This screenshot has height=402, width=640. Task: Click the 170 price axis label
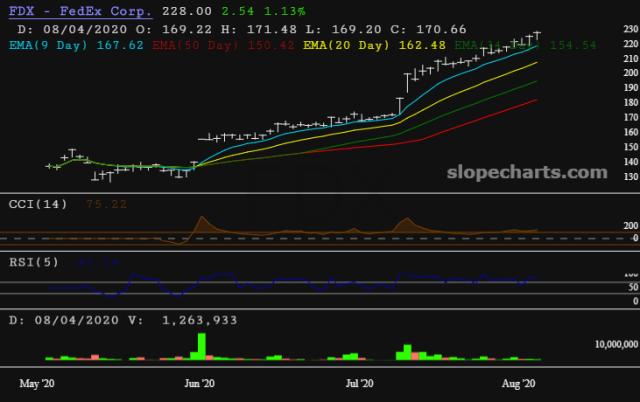coord(631,118)
